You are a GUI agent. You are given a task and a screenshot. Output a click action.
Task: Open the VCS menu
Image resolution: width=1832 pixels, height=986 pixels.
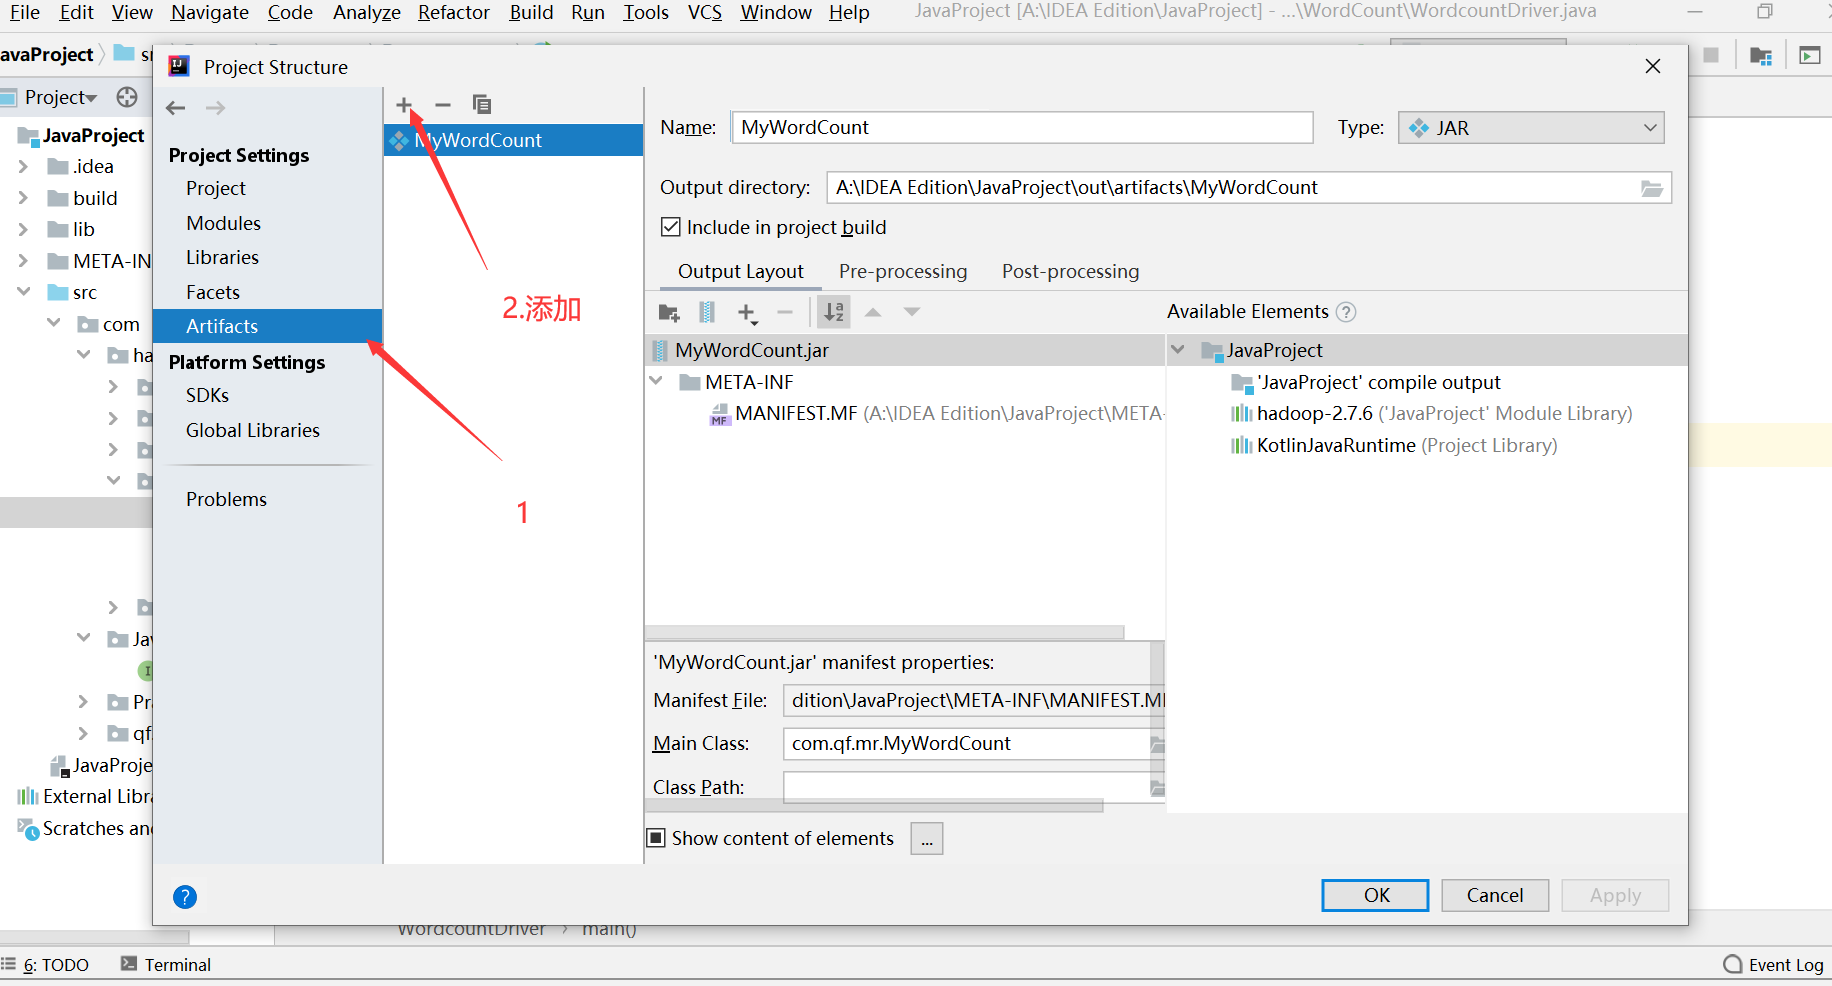pos(705,12)
